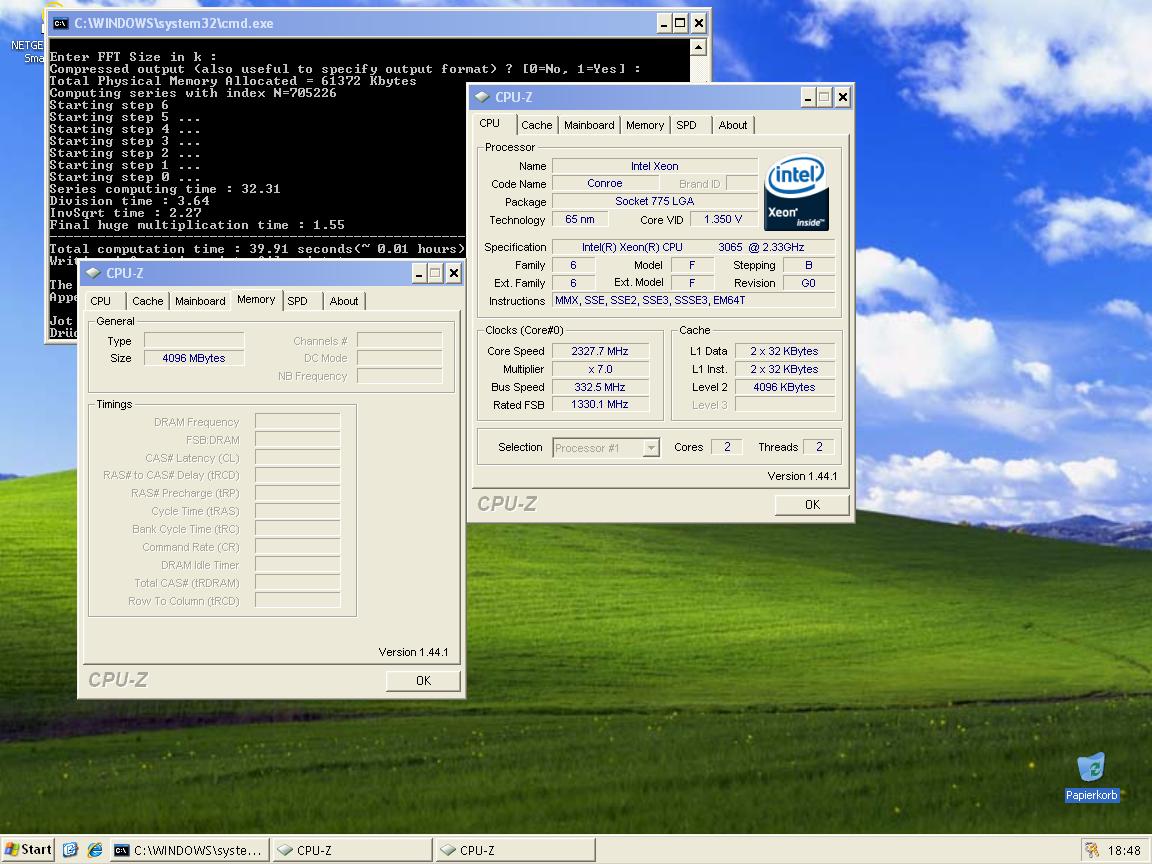Click the Package value Socket 775 LGA

point(655,201)
